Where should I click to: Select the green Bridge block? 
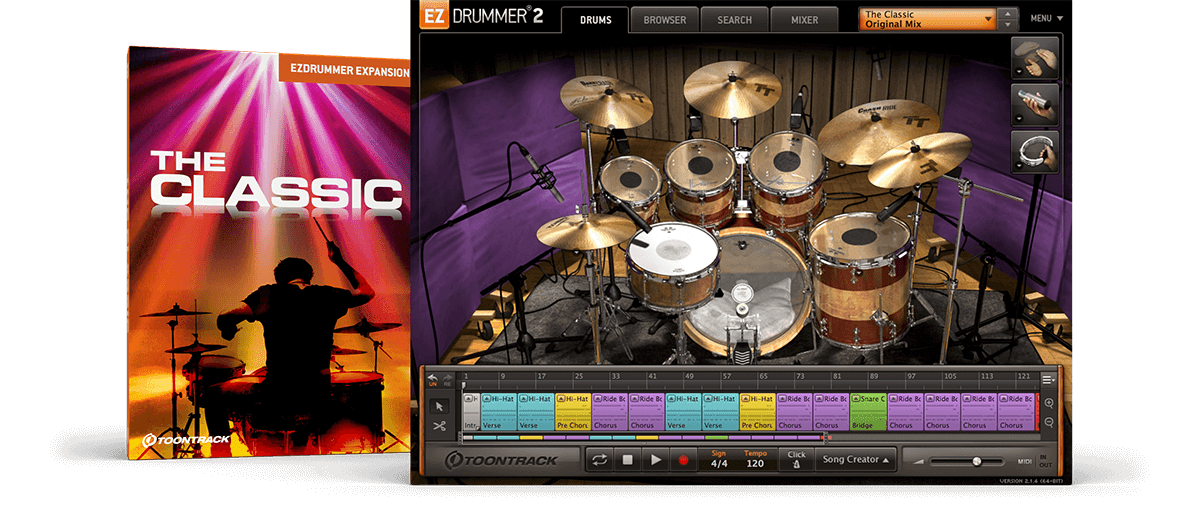click(x=867, y=411)
